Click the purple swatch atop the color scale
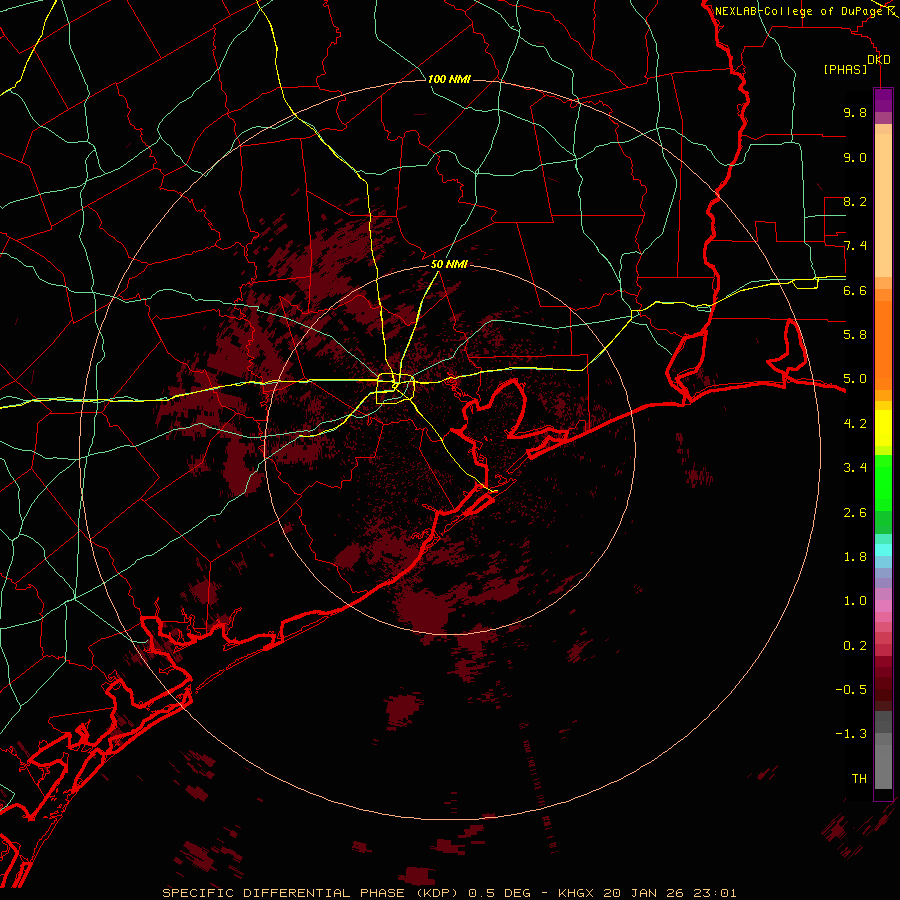The image size is (900, 900). tap(883, 100)
